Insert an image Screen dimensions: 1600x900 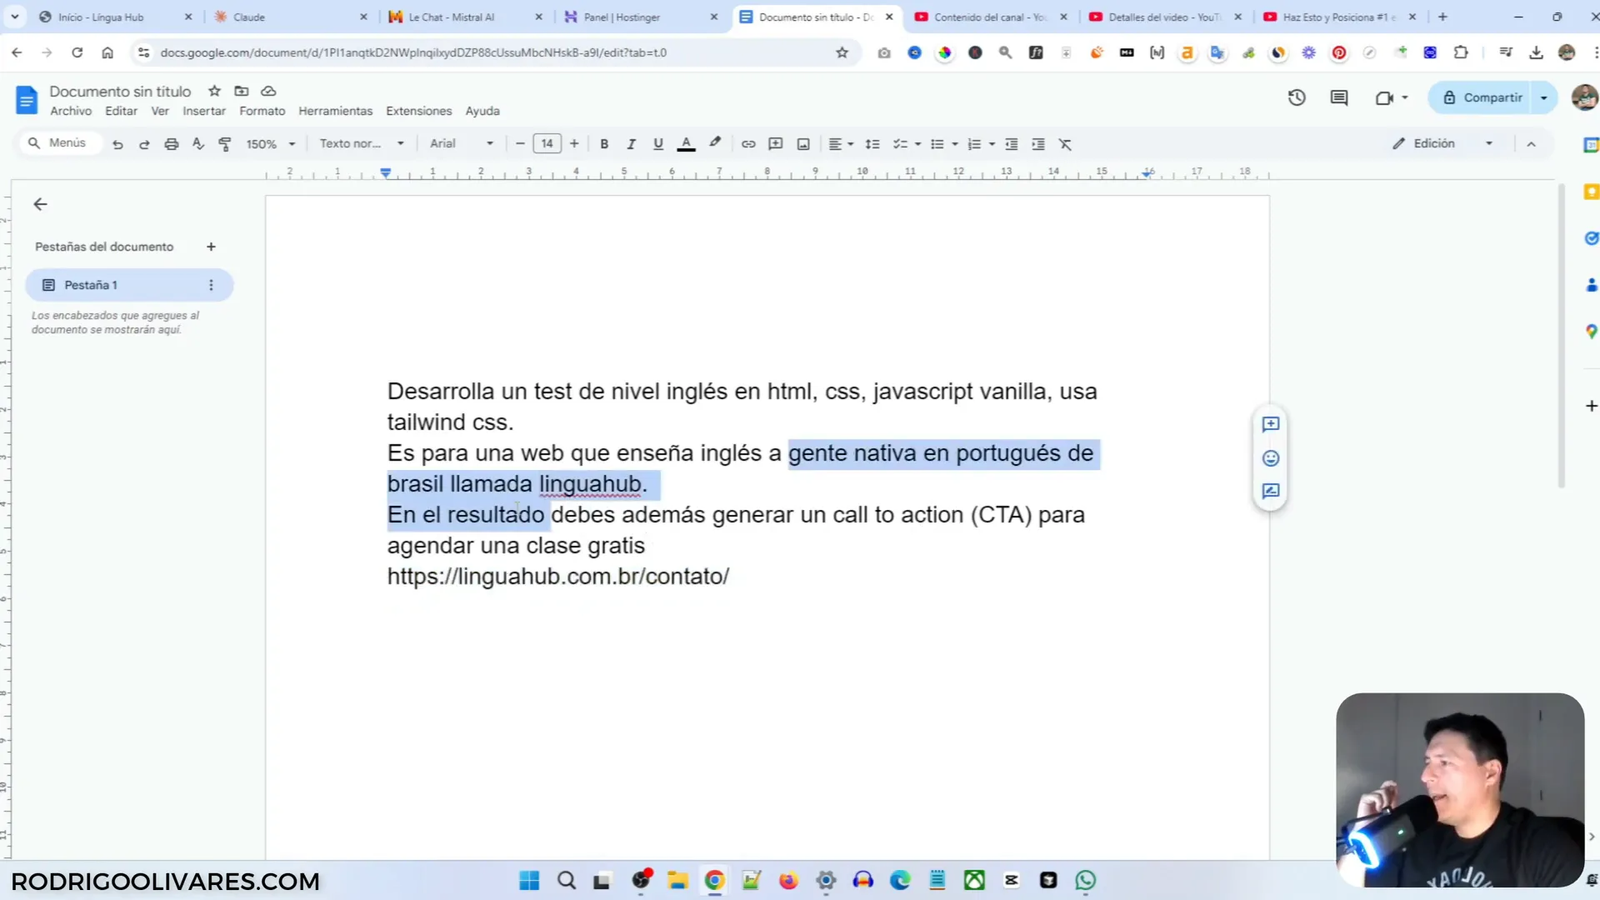pyautogui.click(x=802, y=143)
